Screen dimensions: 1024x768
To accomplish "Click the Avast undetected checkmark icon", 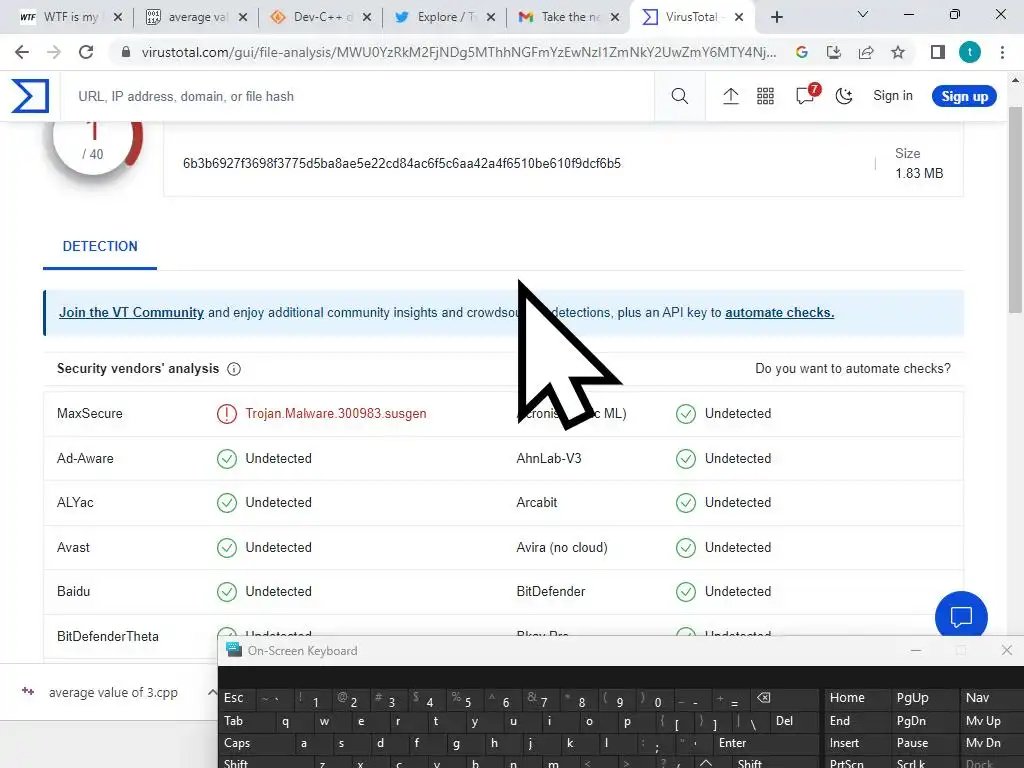I will tap(227, 547).
